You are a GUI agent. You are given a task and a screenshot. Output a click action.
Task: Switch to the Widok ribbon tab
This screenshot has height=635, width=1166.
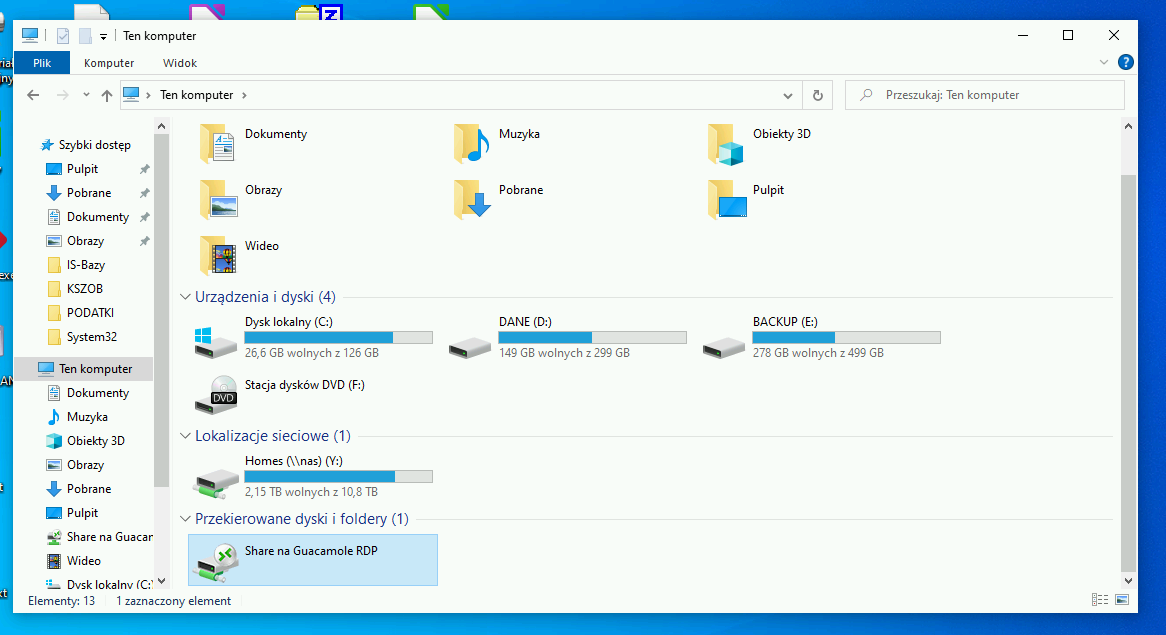(180, 63)
